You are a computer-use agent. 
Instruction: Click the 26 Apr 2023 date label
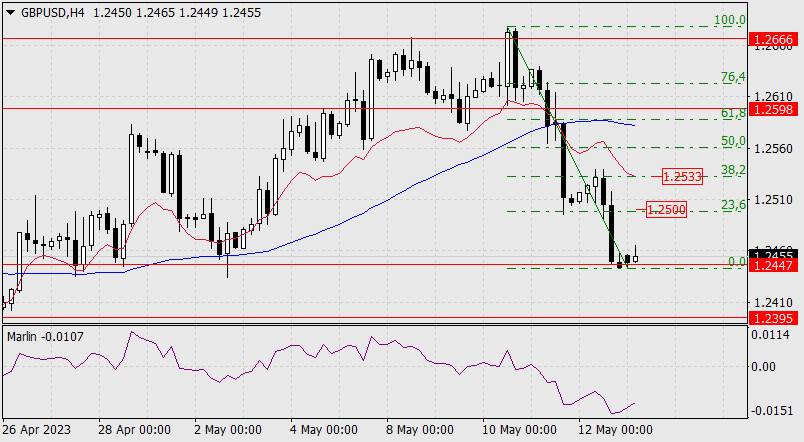37,430
